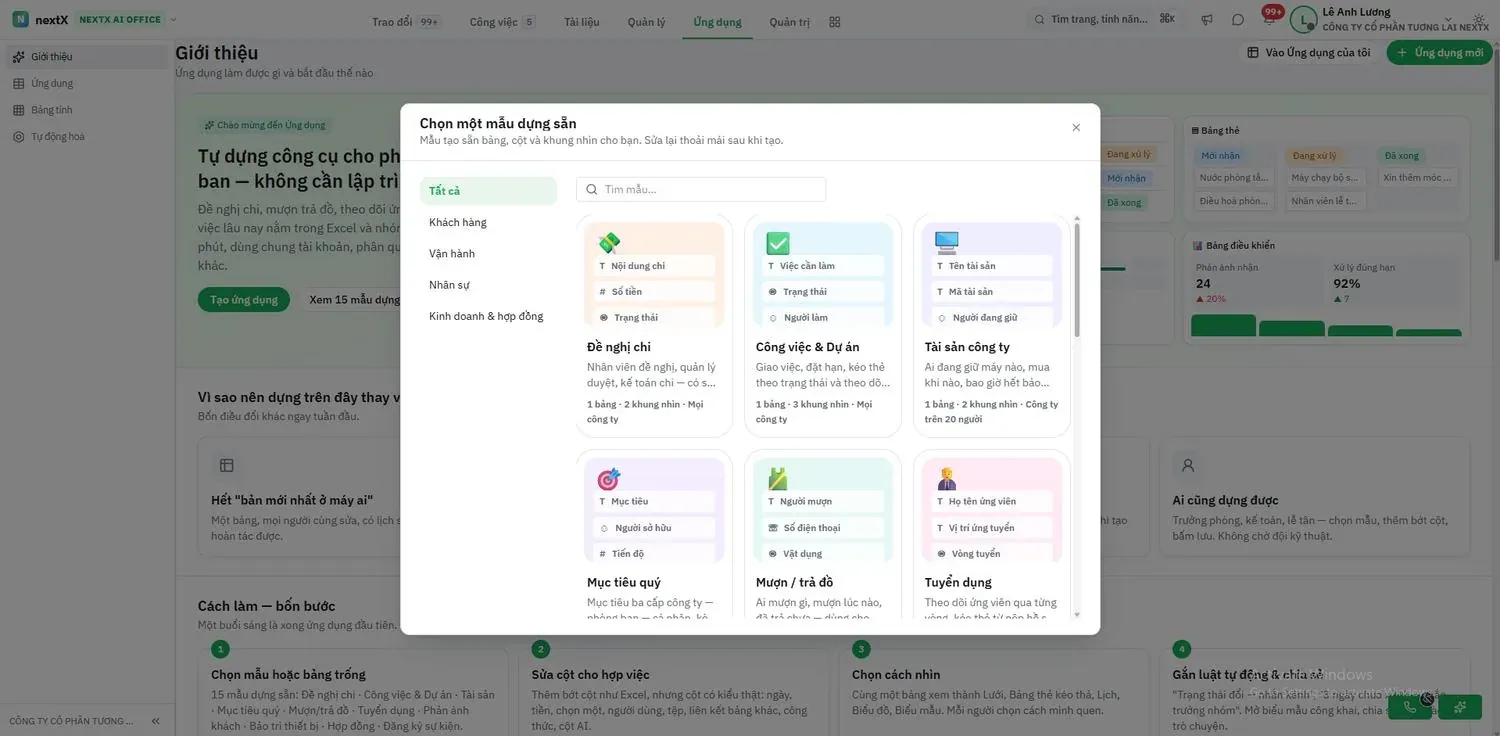Open the 'Tài liệu' top menu
1500x736 pixels.
(582, 22)
